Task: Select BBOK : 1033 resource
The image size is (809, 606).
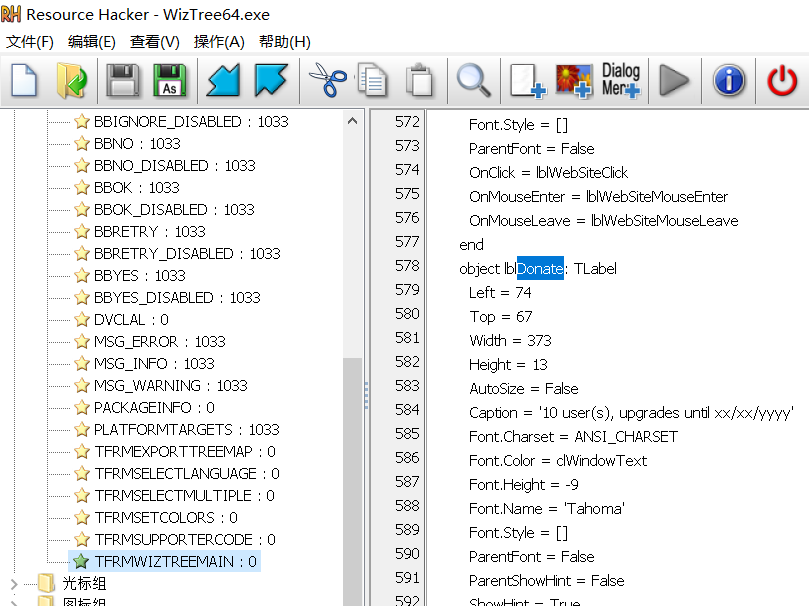Action: 136,188
